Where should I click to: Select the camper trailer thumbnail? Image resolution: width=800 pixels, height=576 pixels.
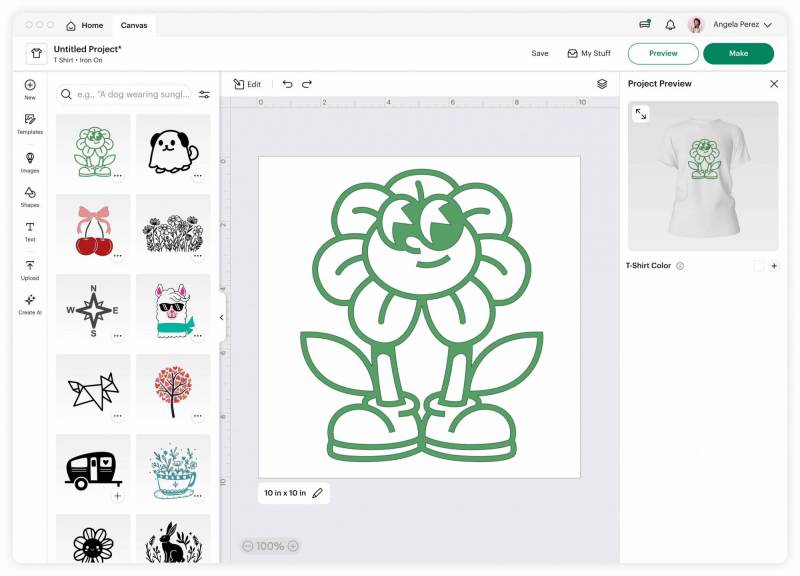[93, 469]
